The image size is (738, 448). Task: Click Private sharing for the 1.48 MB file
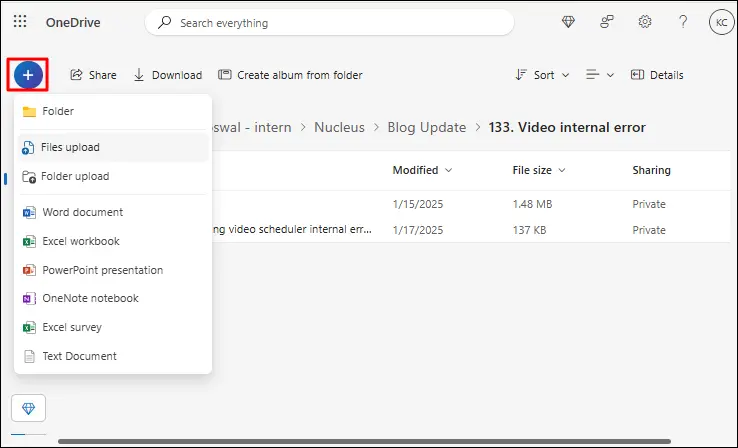coord(649,204)
